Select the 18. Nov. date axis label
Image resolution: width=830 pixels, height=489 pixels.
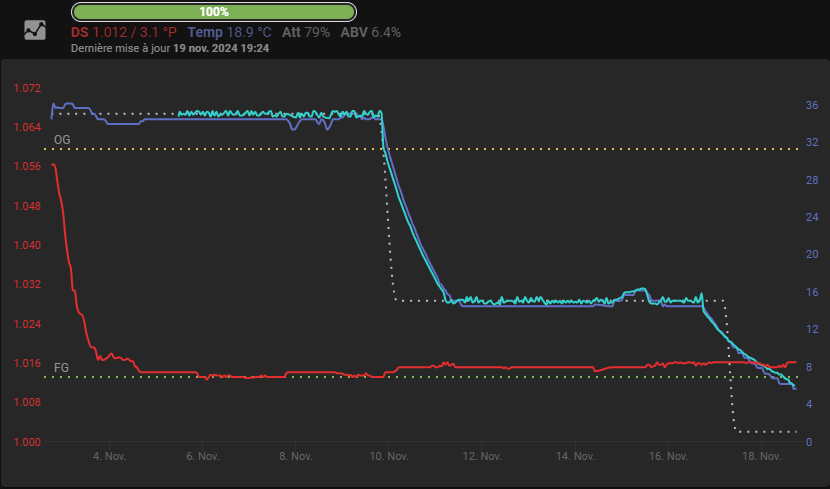pyautogui.click(x=763, y=456)
